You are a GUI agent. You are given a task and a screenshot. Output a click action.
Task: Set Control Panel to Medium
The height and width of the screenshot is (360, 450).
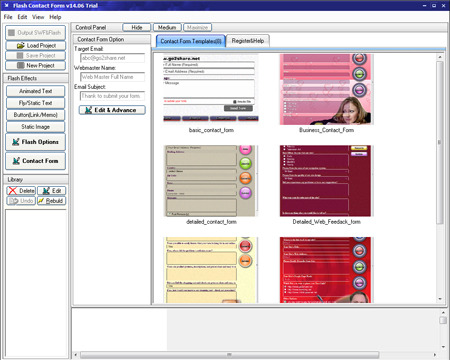click(167, 27)
